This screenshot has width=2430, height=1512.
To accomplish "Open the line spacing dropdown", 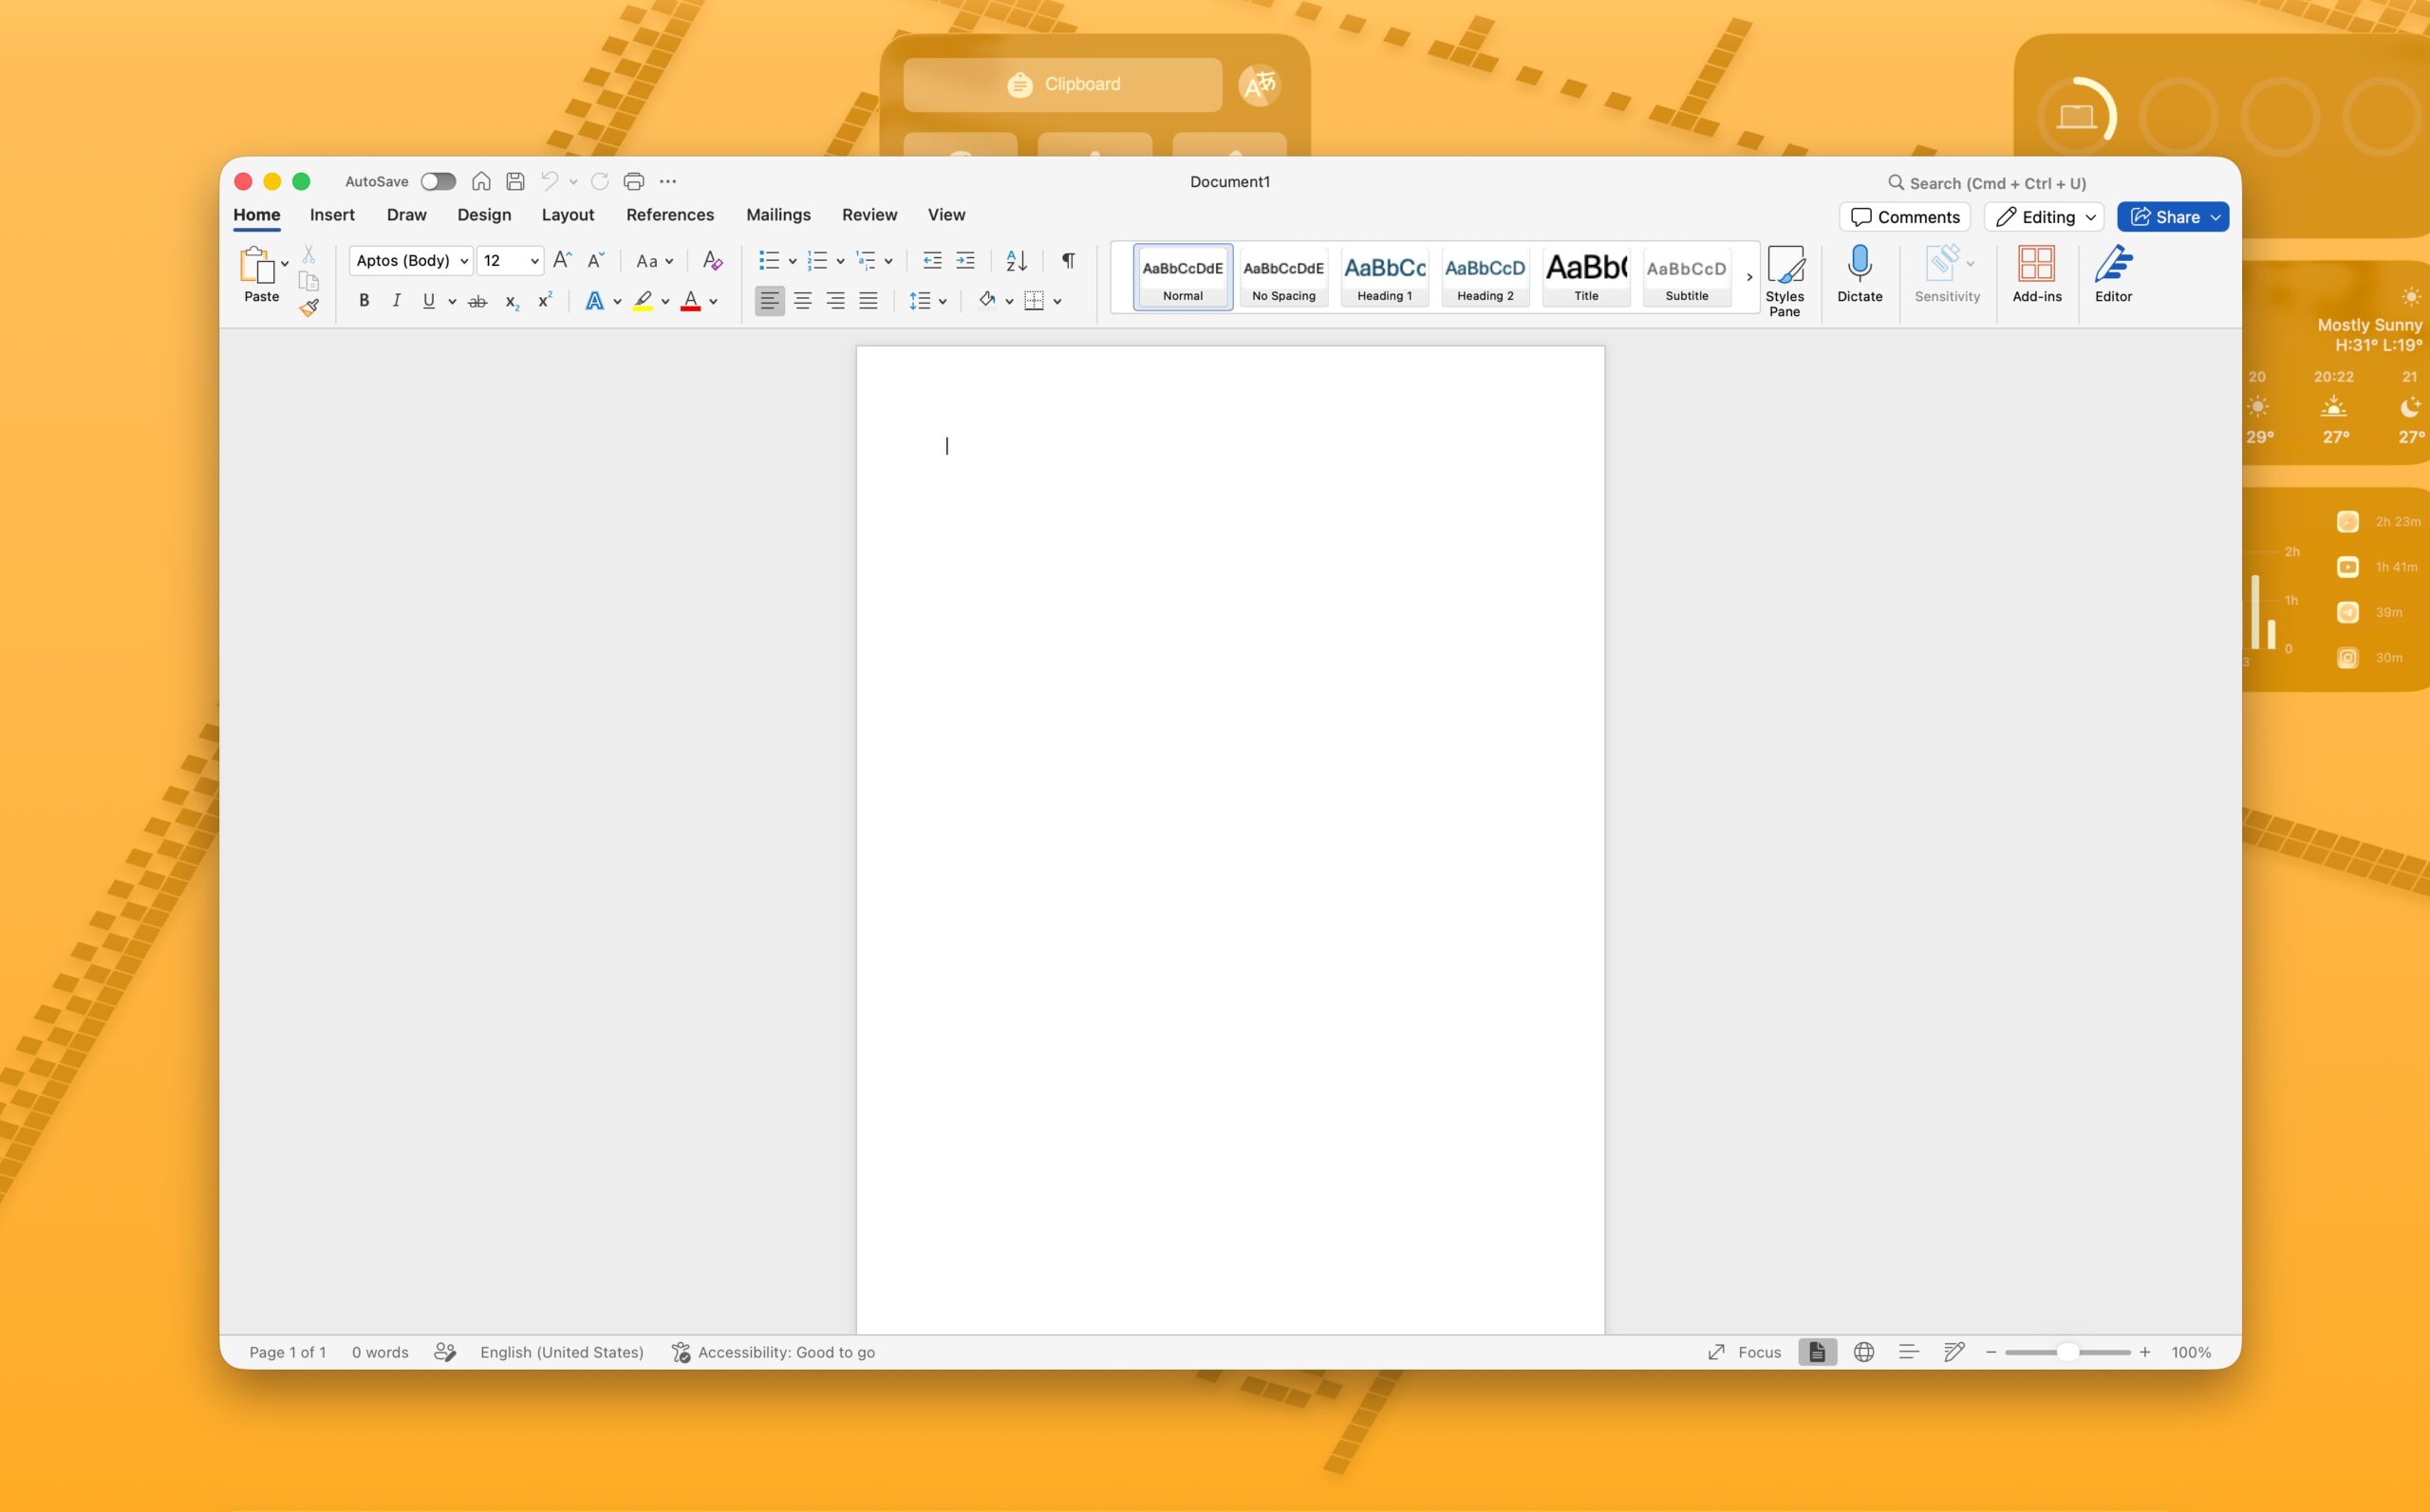I will 927,301.
